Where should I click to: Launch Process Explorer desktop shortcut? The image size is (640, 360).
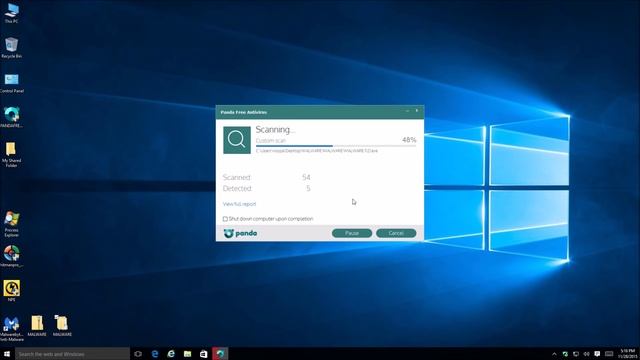click(11, 224)
